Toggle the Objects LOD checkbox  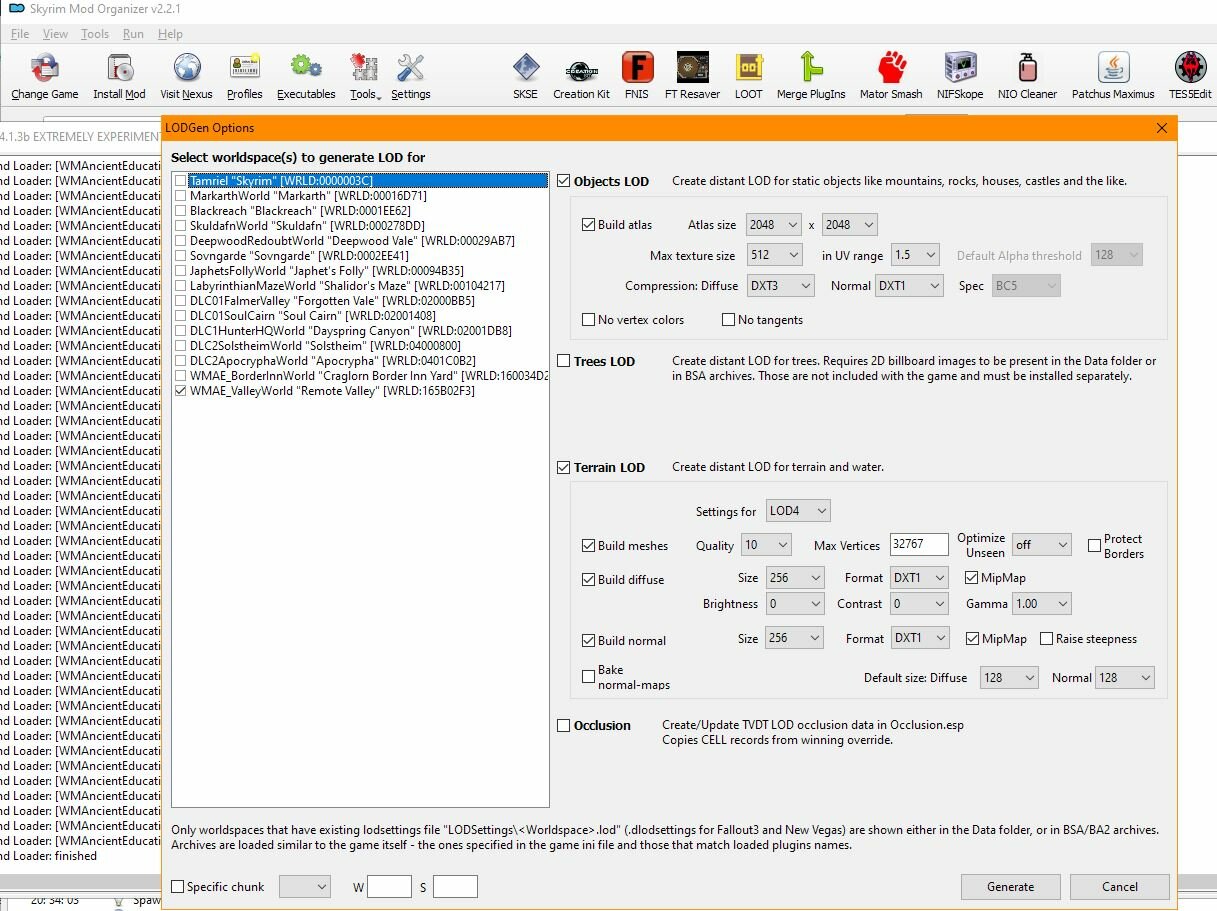564,181
